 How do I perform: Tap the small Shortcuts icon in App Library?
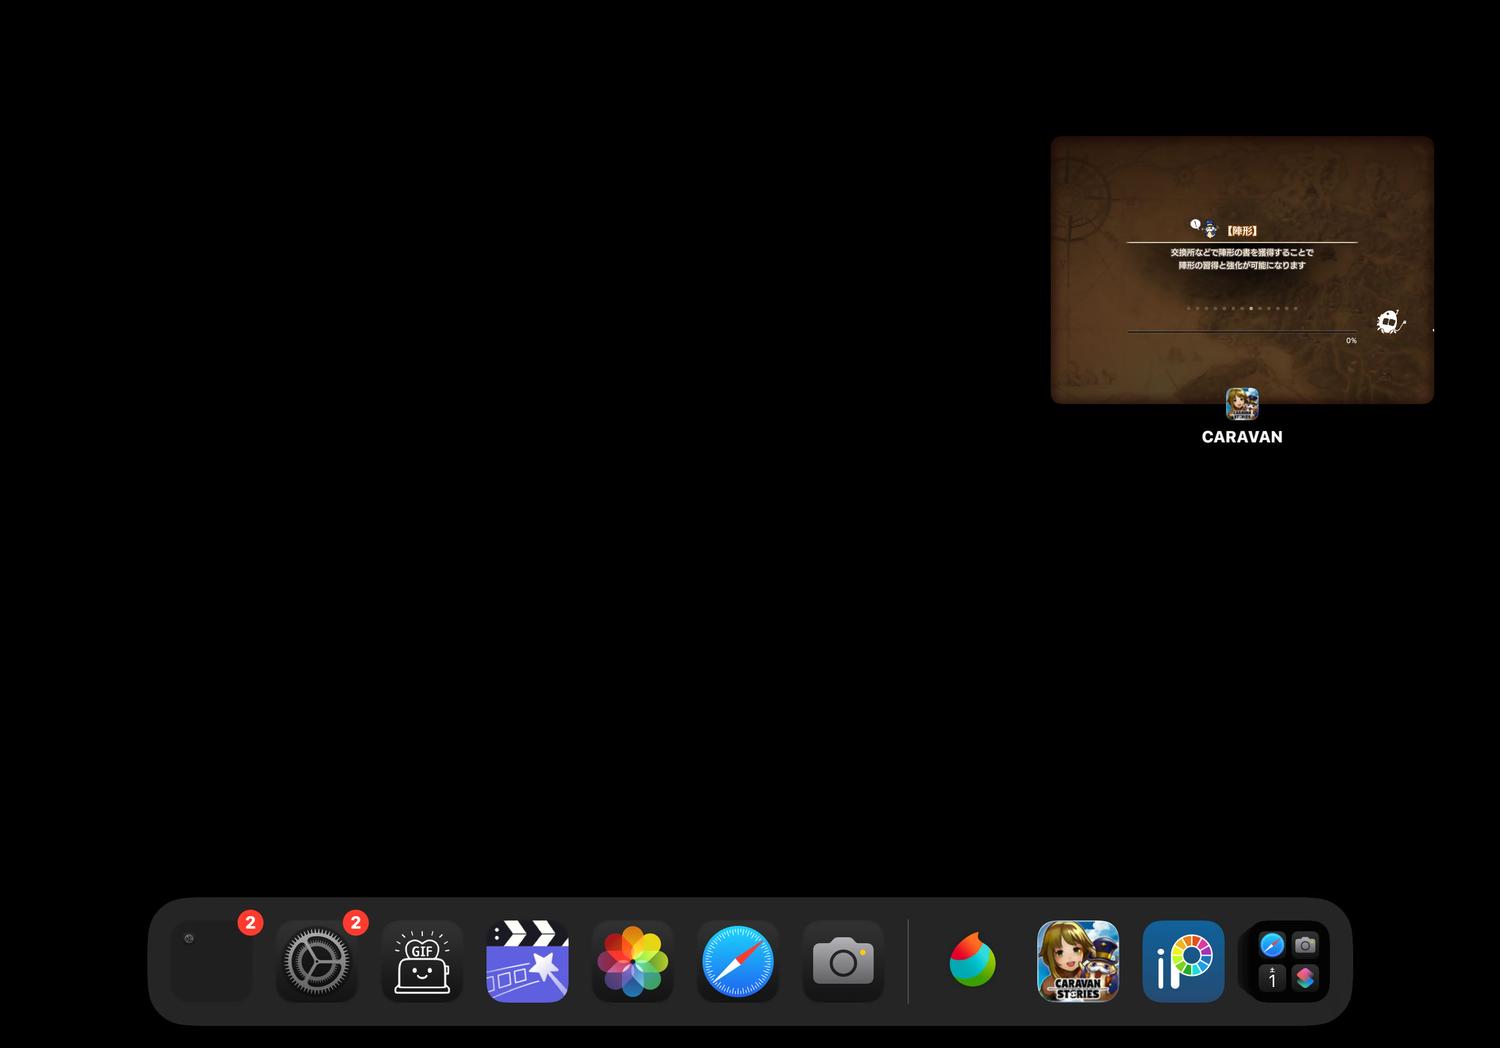(1305, 978)
